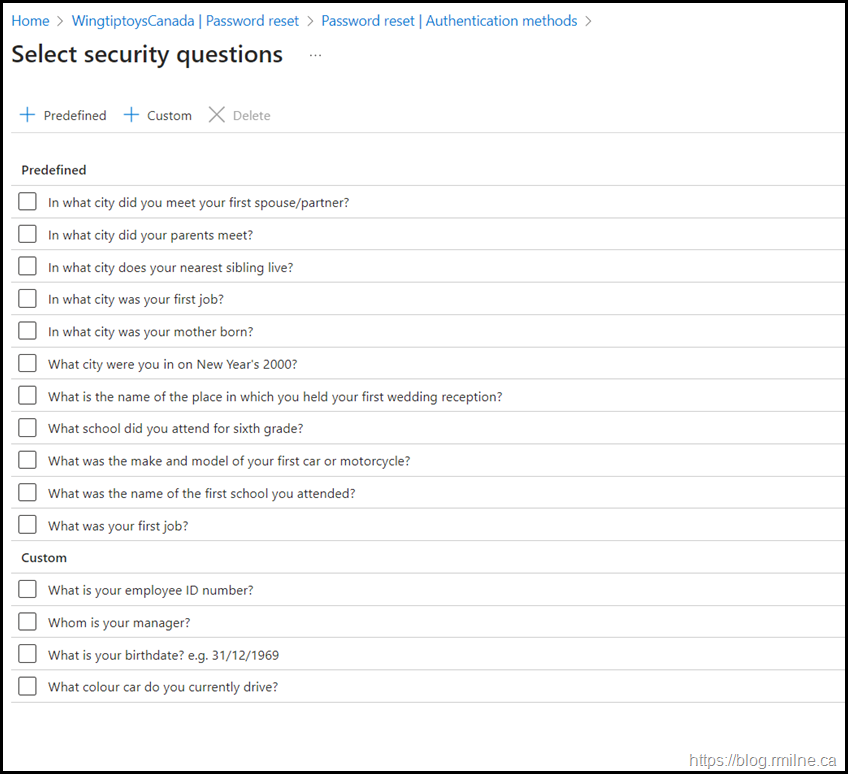
Task: Expand the chevron after Authentication methods breadcrumb
Action: (x=590, y=20)
